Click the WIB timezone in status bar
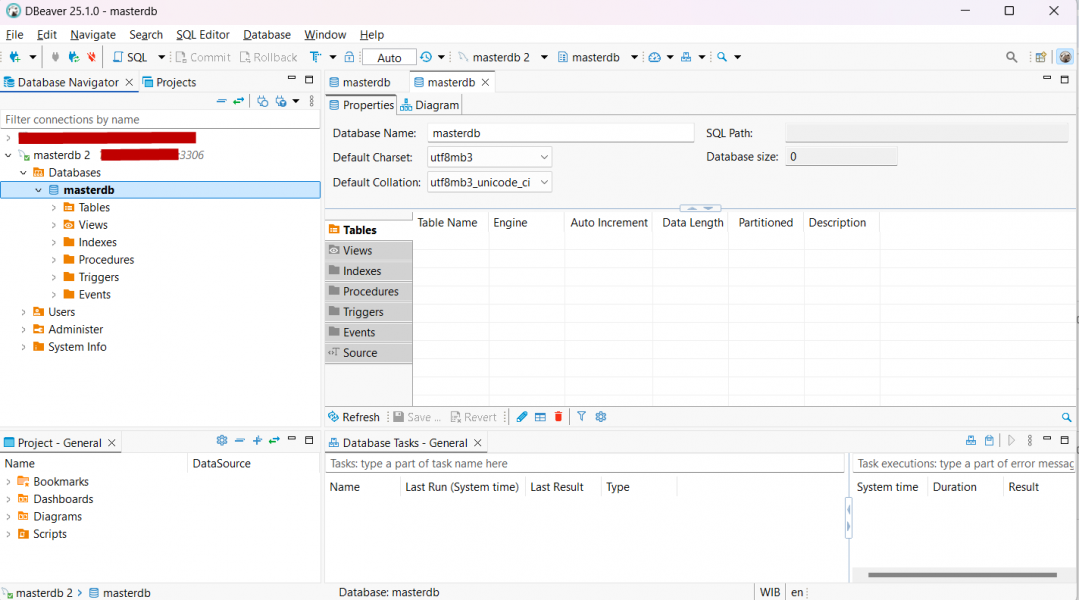The height and width of the screenshot is (600, 1079). coord(770,592)
